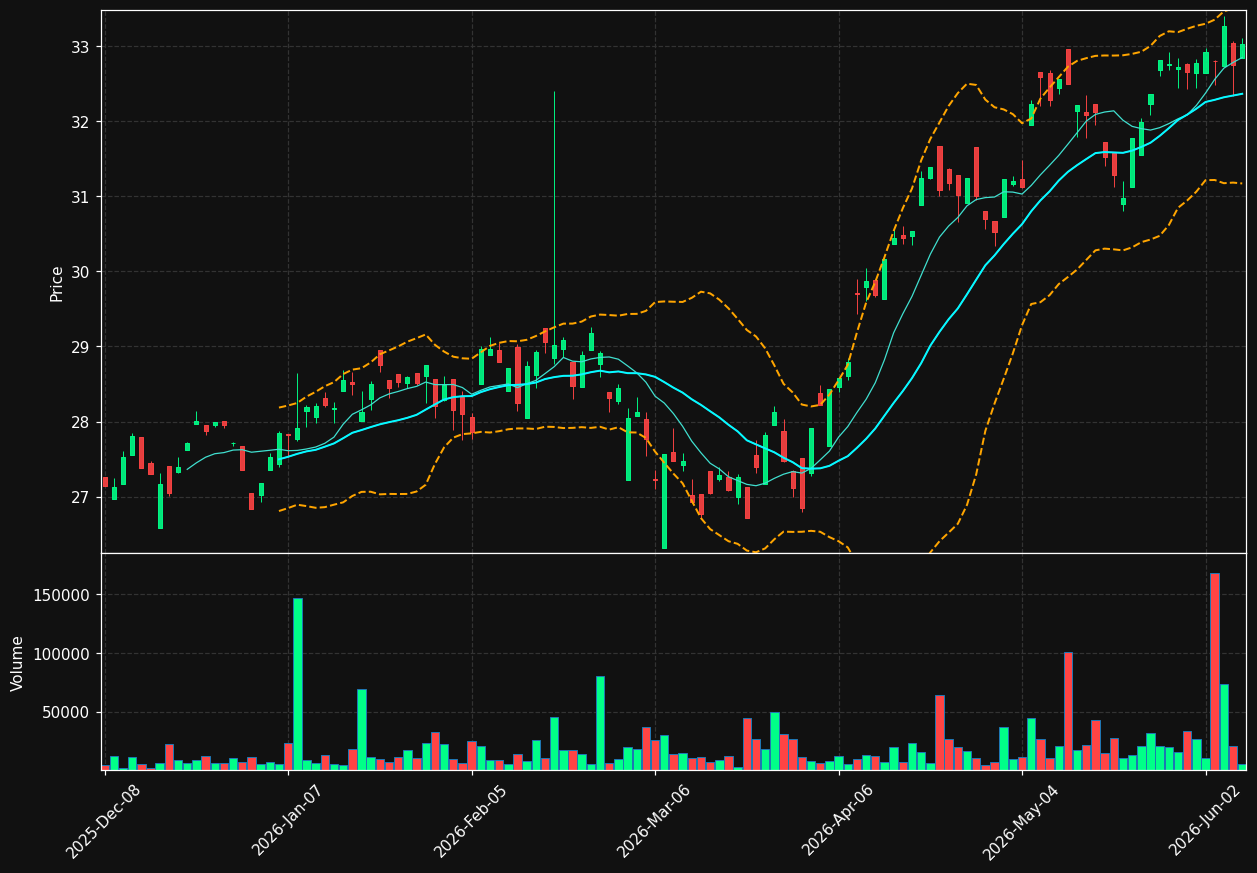
Task: Click the 32 price tick label
Action: click(x=80, y=122)
